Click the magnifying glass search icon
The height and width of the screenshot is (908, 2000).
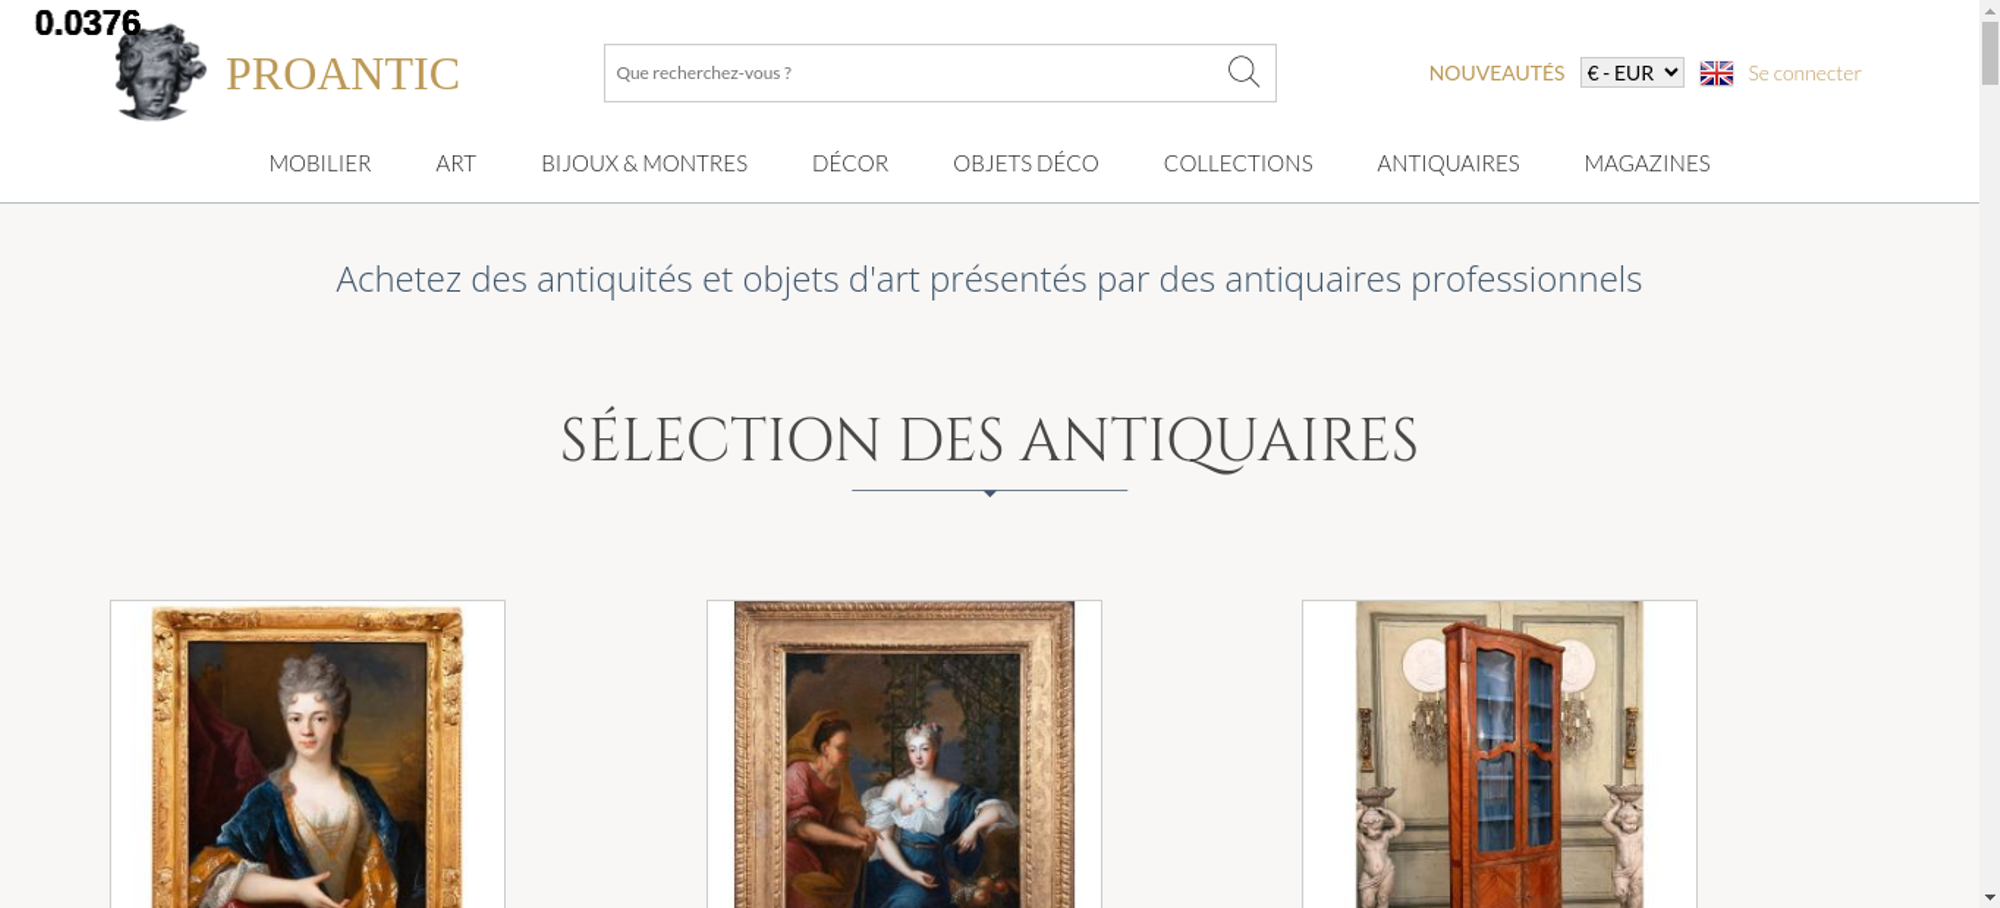coord(1243,72)
